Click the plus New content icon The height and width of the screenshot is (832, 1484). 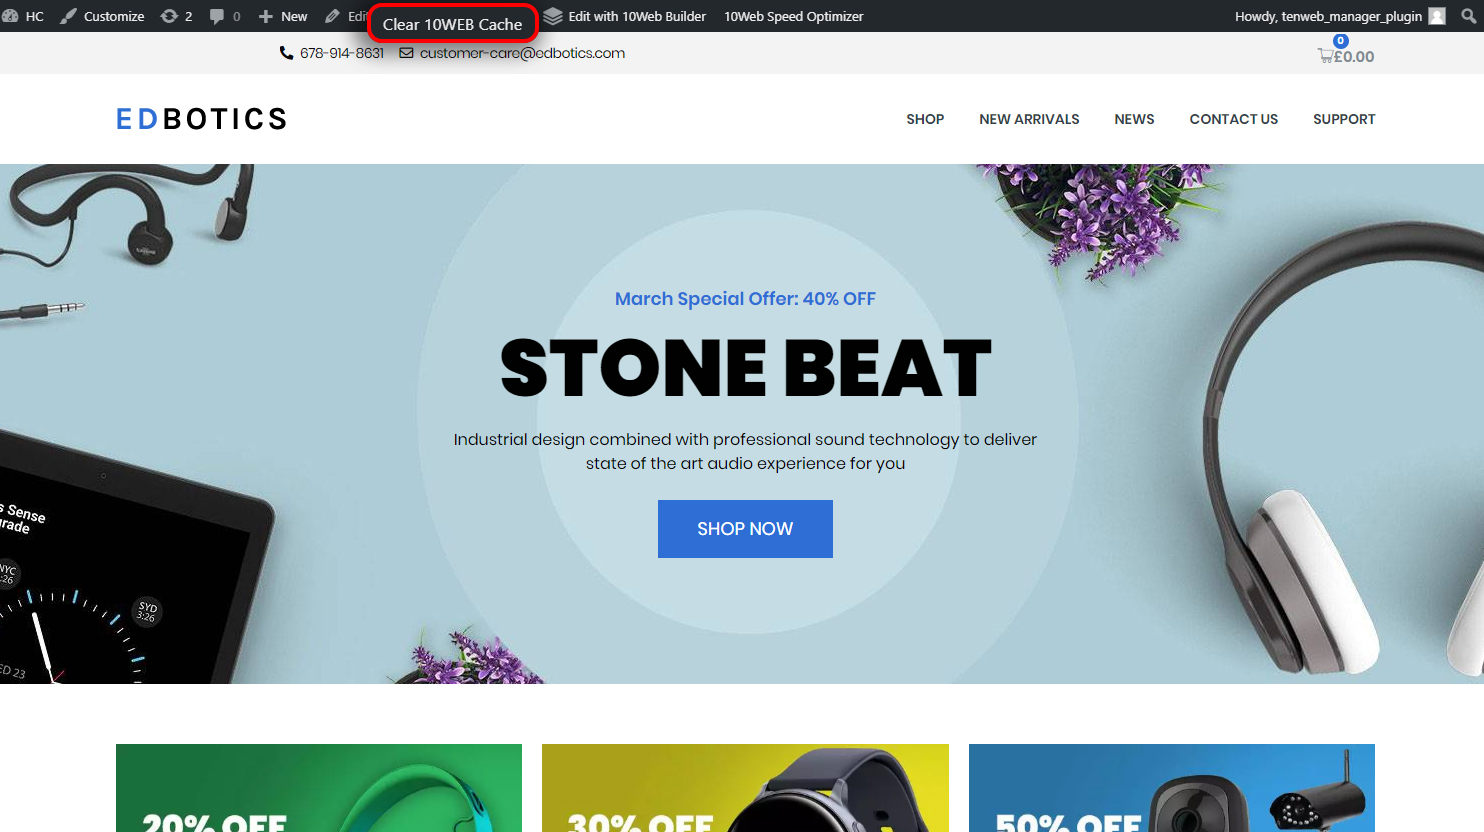[266, 16]
